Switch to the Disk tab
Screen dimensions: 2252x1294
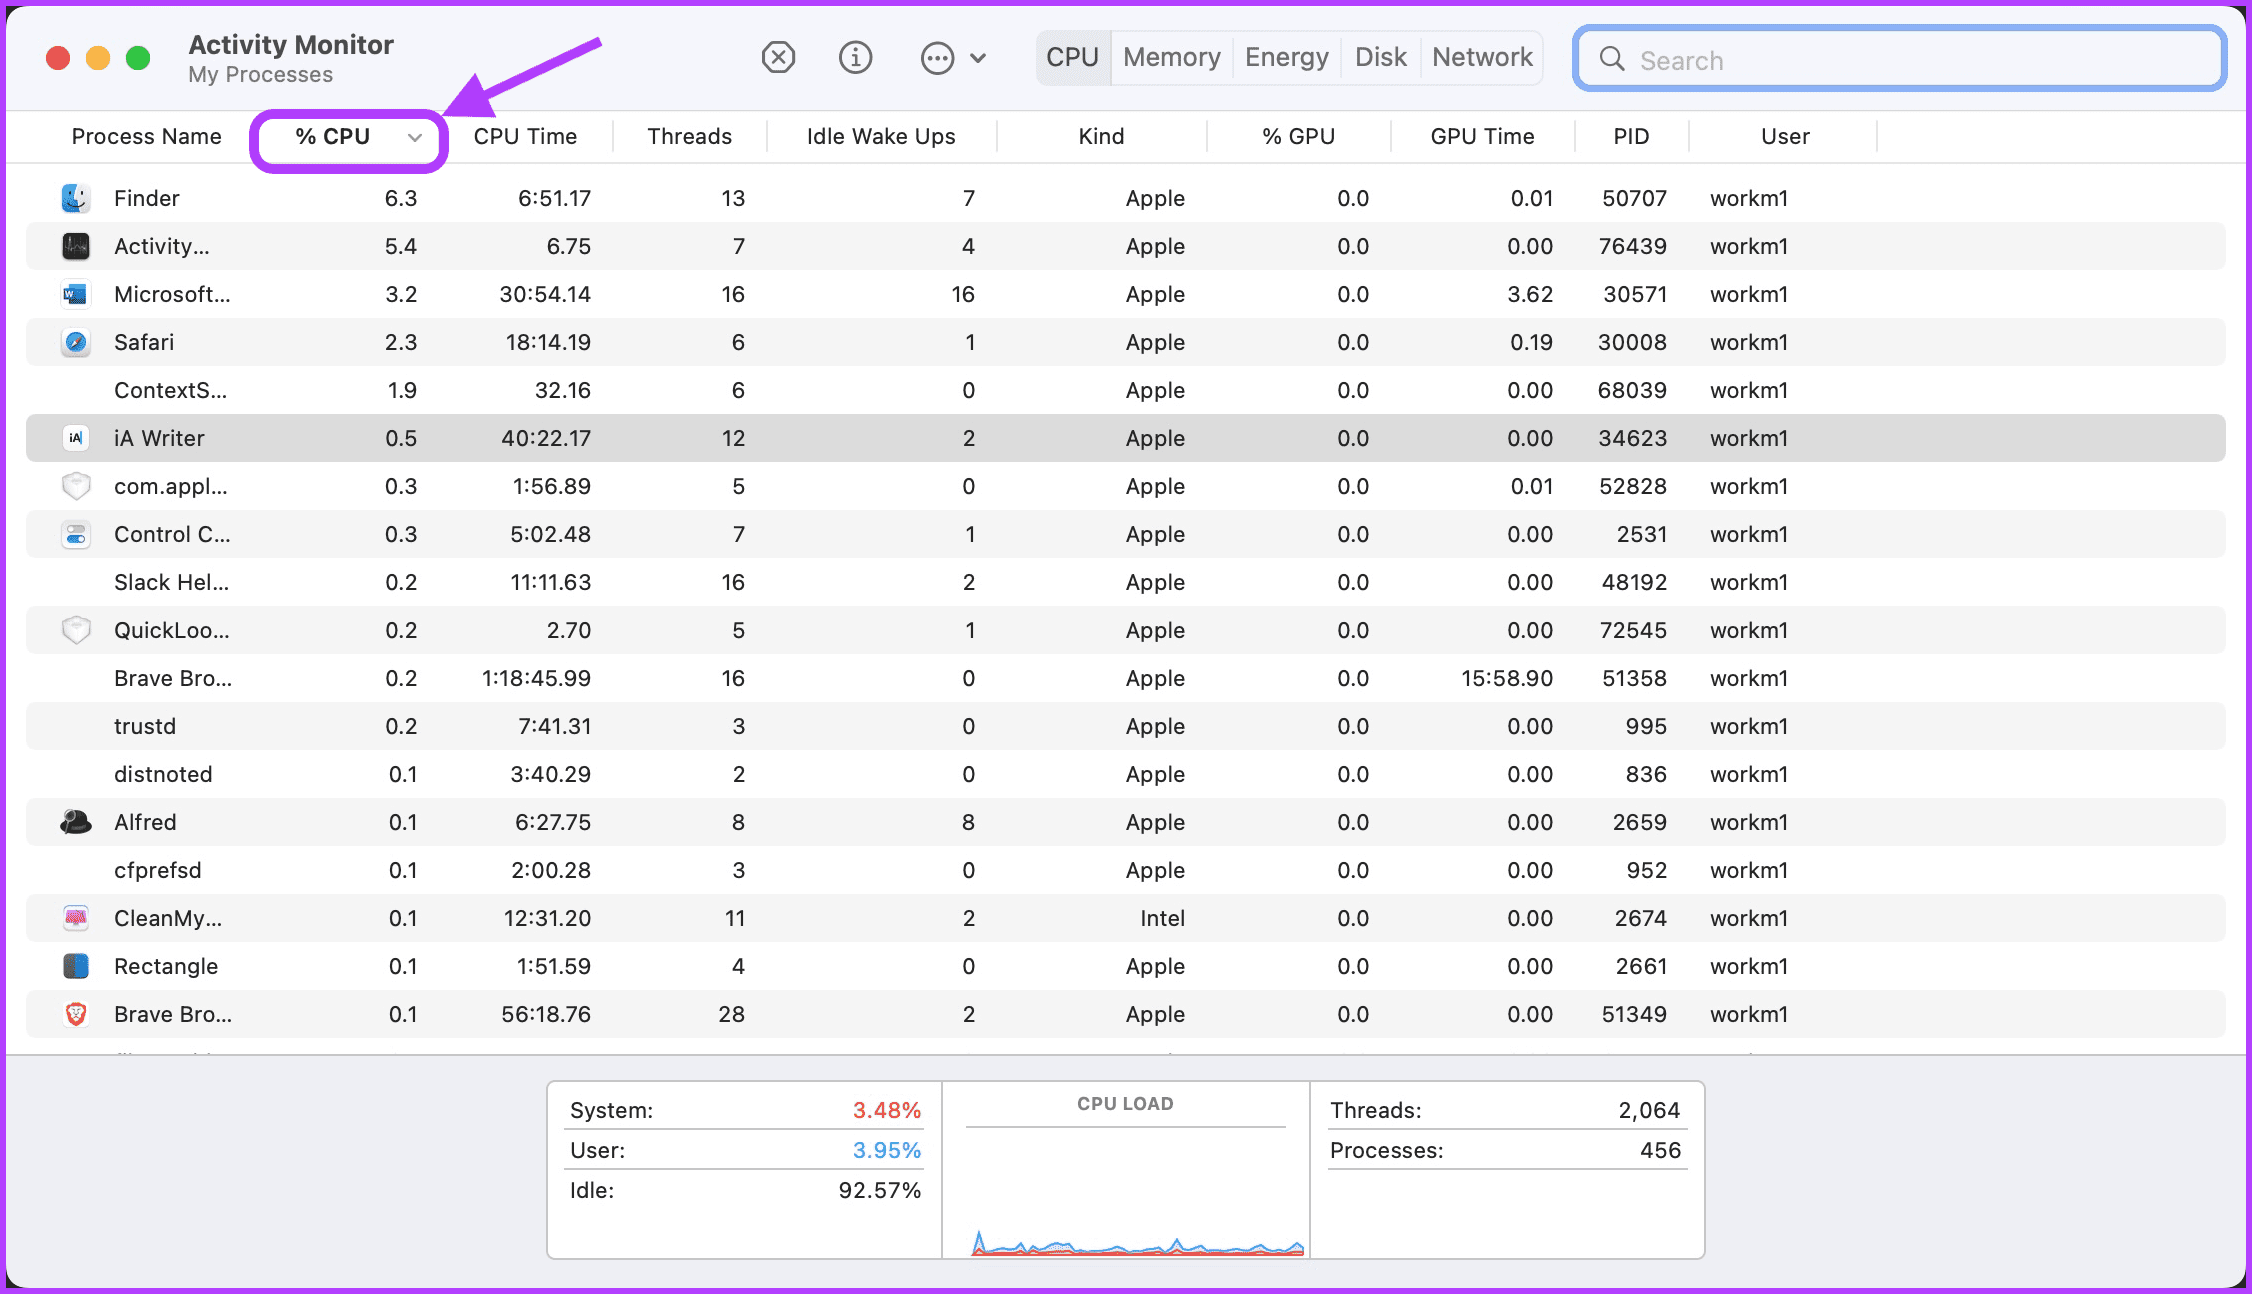click(1380, 57)
